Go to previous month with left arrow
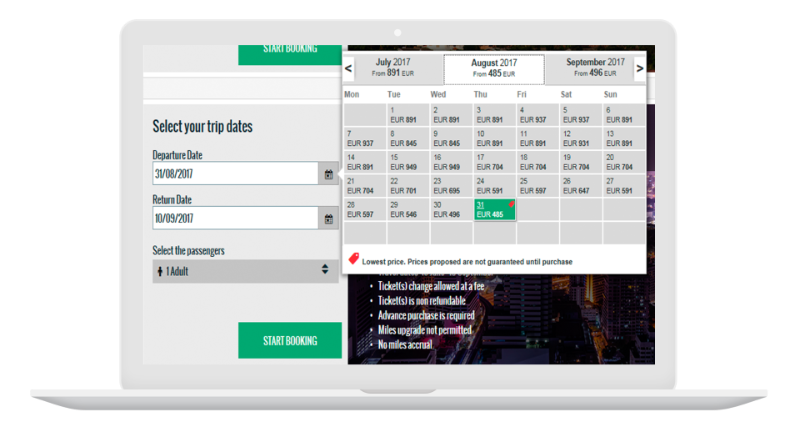 tap(348, 69)
